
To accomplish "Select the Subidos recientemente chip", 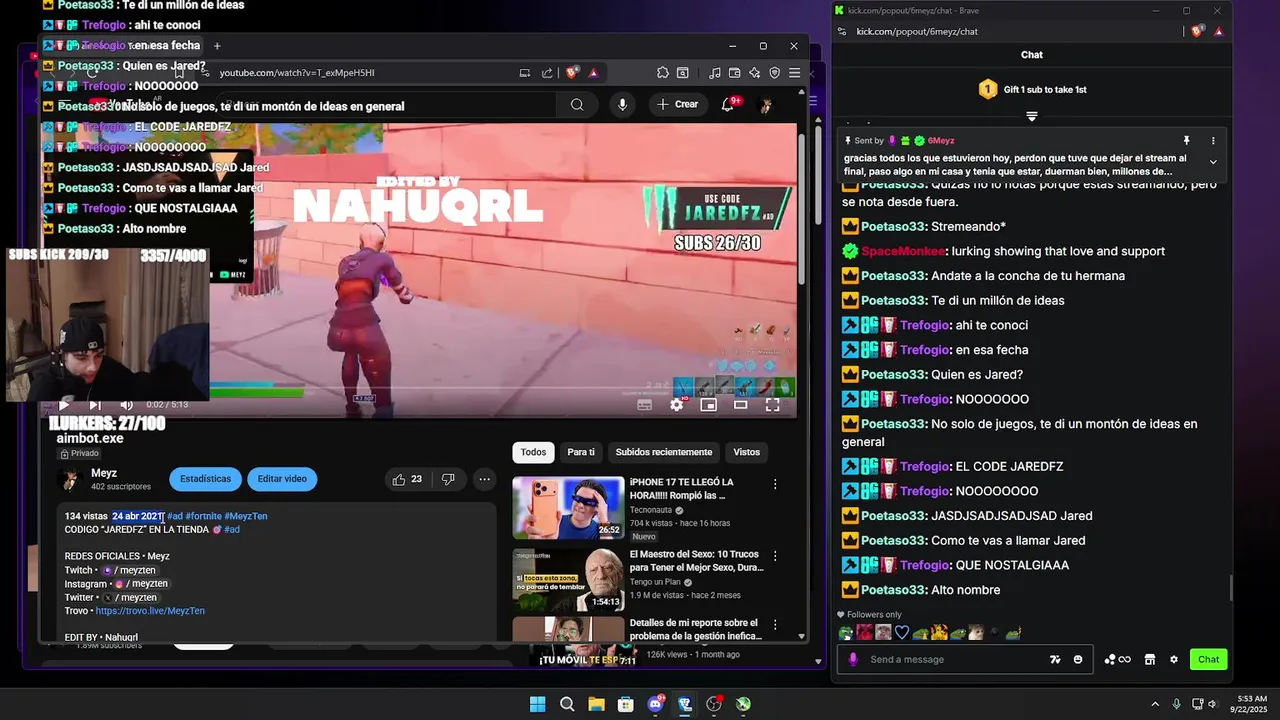I will (664, 452).
